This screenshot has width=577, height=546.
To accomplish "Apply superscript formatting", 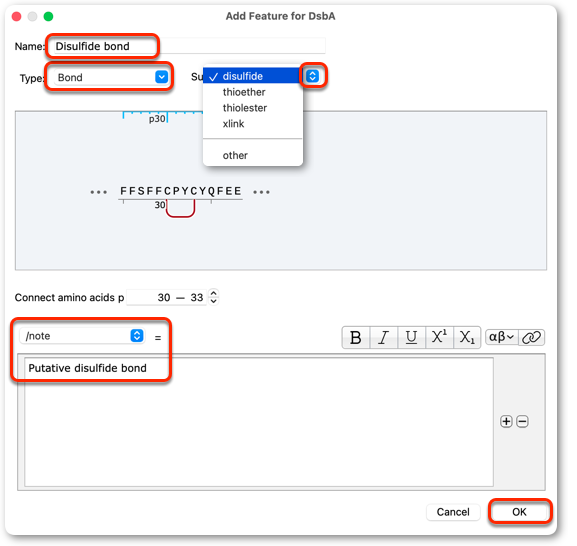I will pos(439,337).
